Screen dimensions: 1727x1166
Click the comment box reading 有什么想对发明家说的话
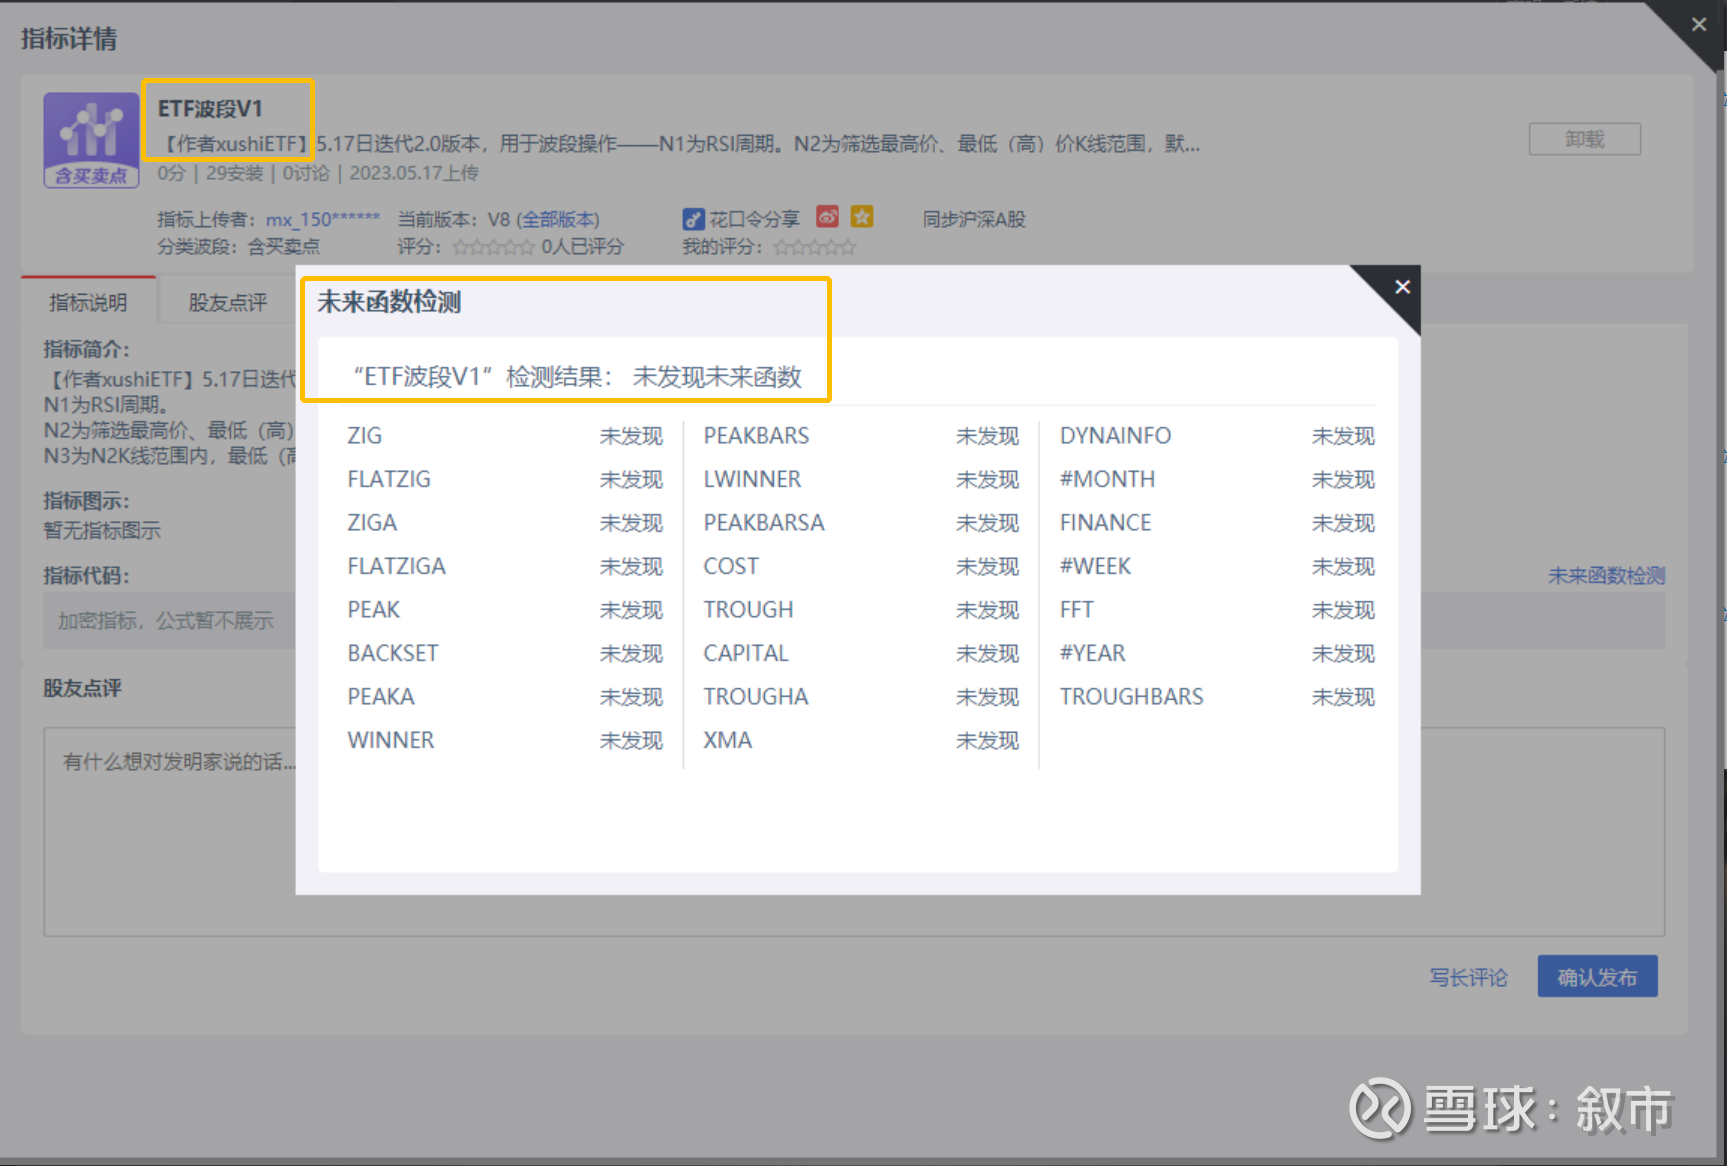[177, 762]
